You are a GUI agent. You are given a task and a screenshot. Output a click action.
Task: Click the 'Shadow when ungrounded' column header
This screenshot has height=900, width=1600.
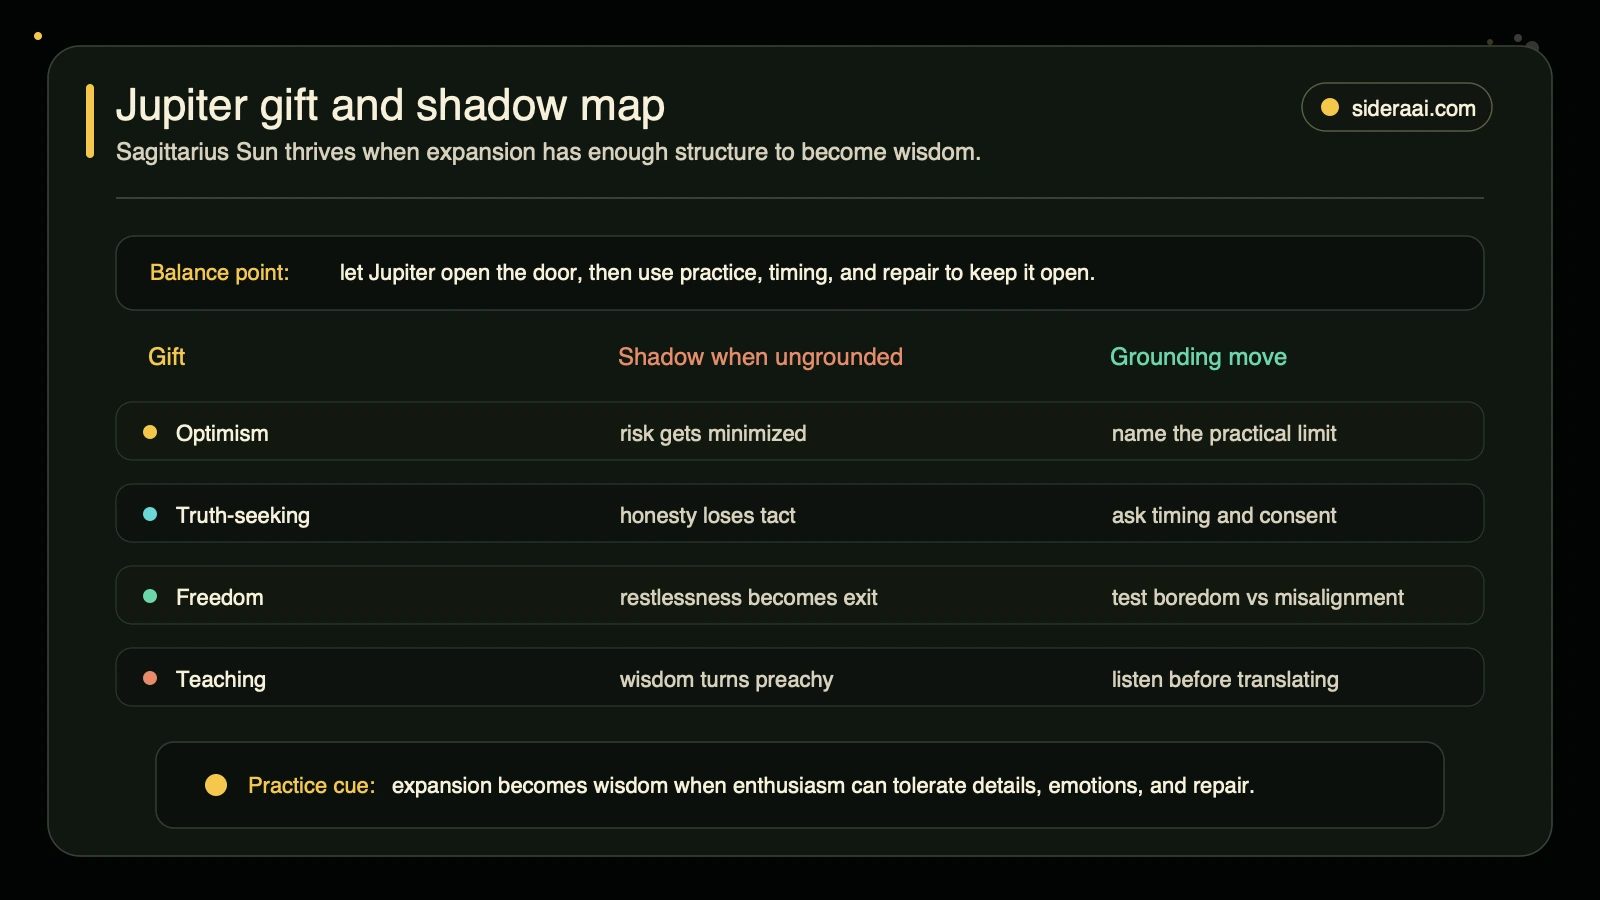pos(760,357)
